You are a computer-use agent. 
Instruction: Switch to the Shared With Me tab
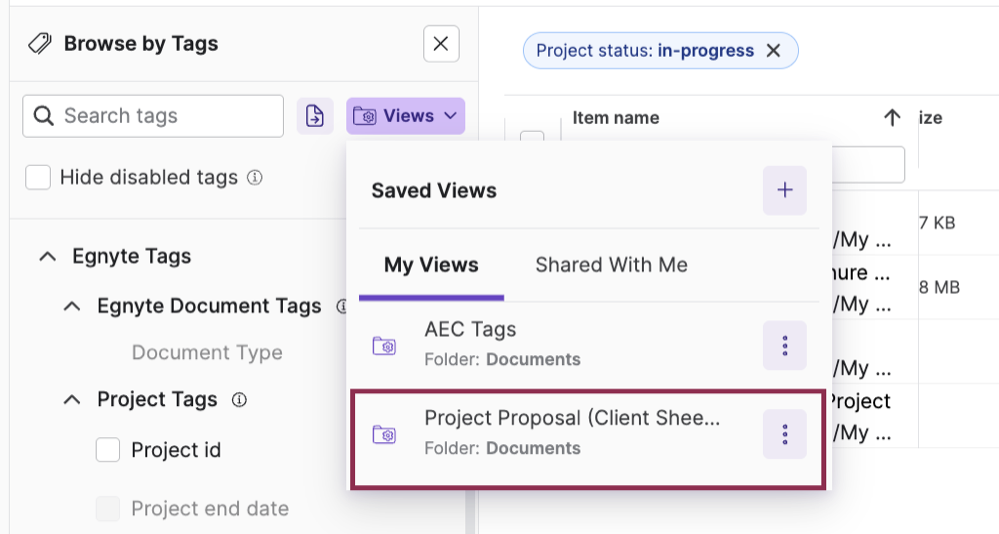click(x=611, y=265)
